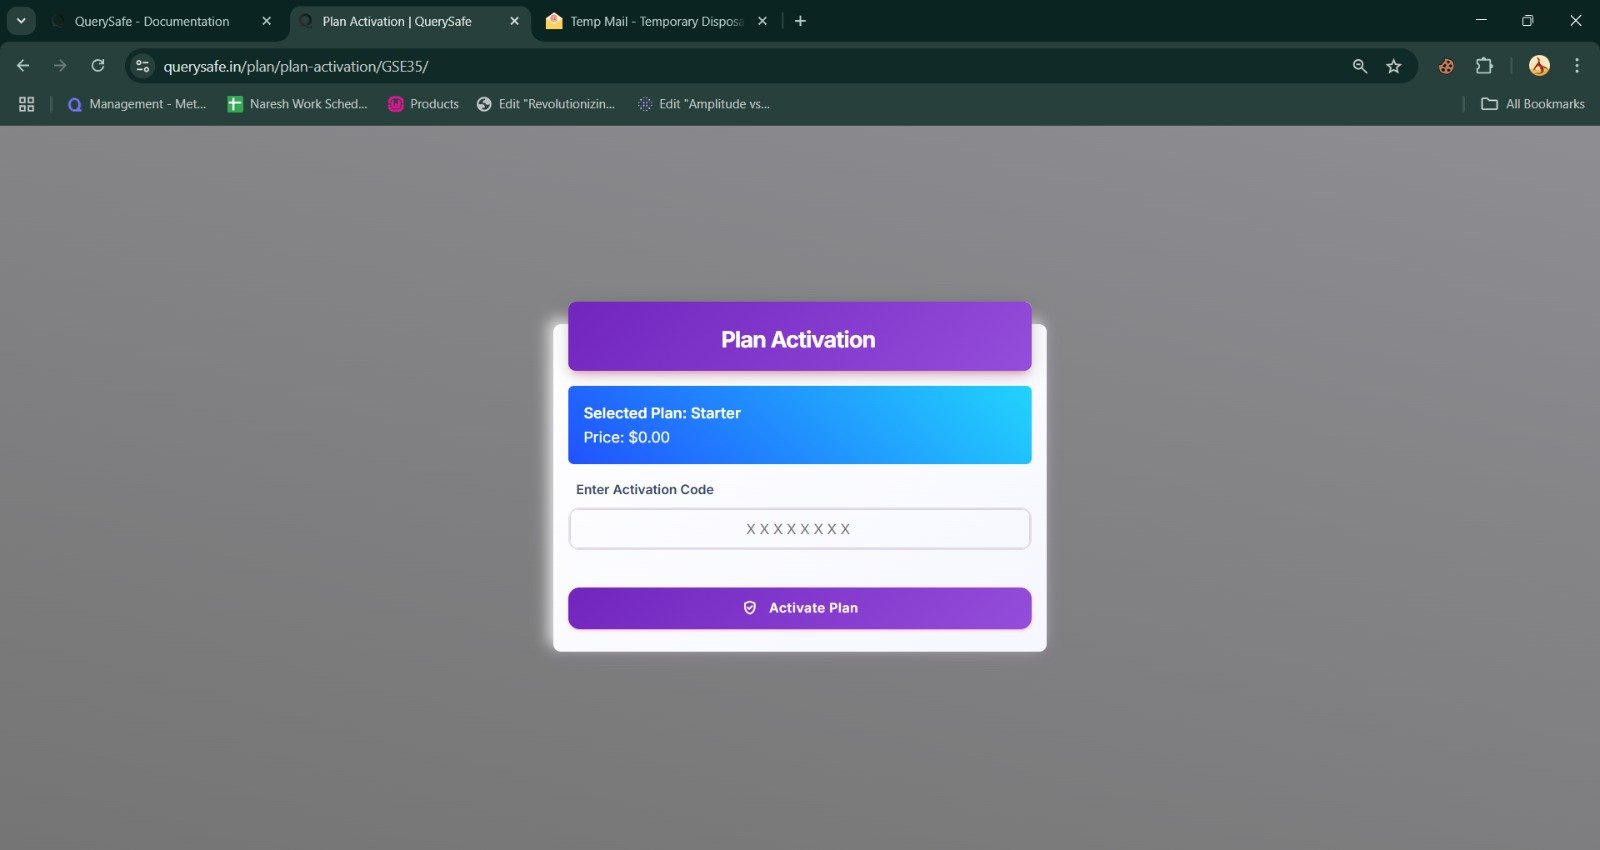
Task: Open the tab search dropdown
Action: (x=21, y=21)
